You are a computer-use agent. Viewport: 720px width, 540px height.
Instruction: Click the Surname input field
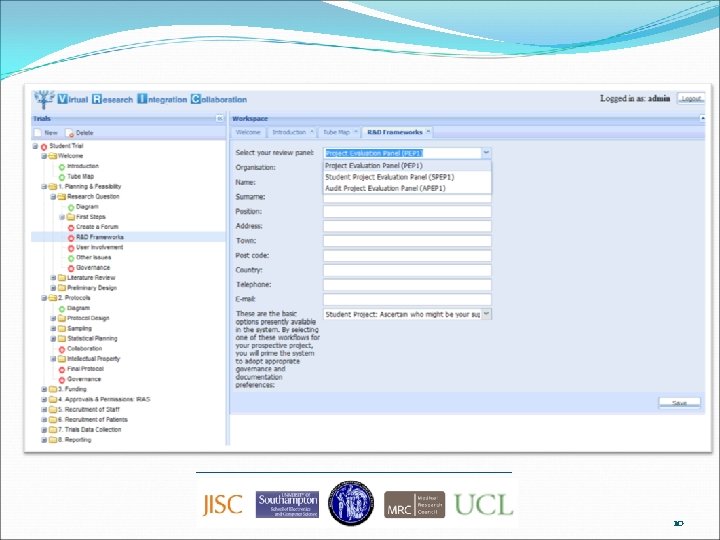point(407,198)
